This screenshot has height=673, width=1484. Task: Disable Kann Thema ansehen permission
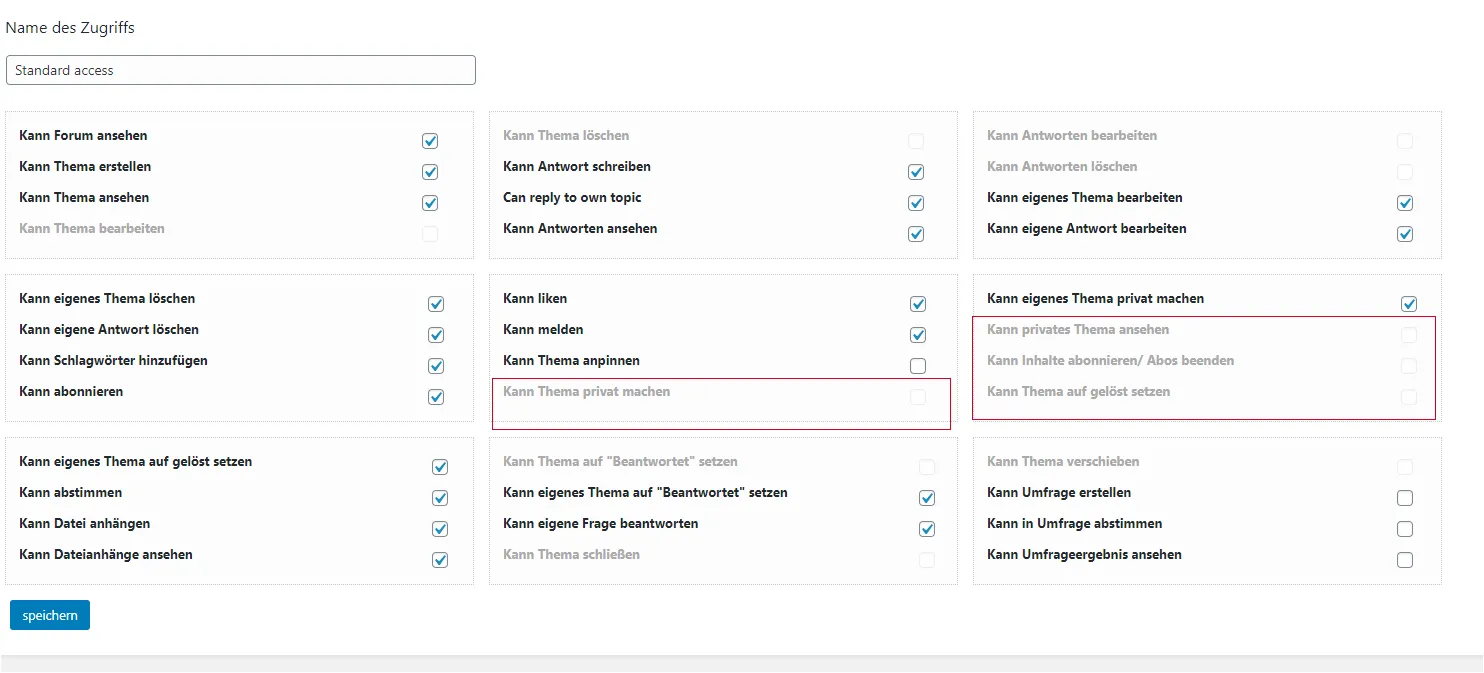tap(430, 203)
